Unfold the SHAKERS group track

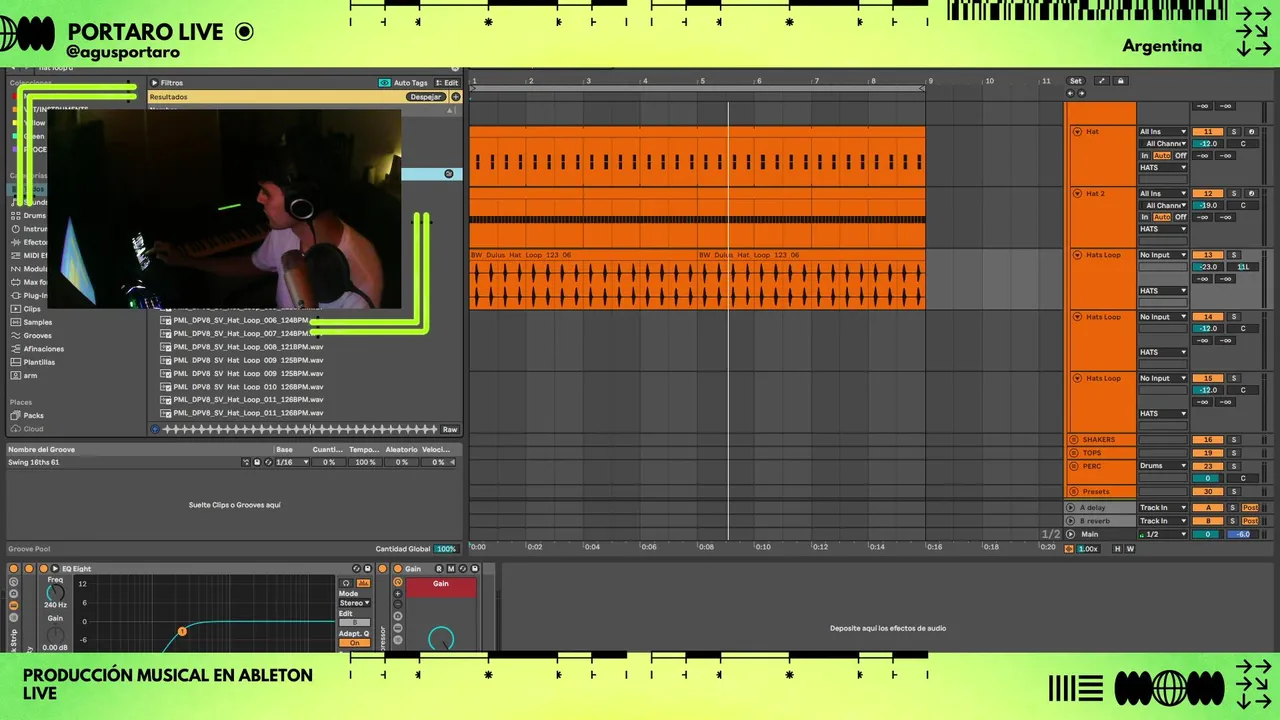[1075, 440]
